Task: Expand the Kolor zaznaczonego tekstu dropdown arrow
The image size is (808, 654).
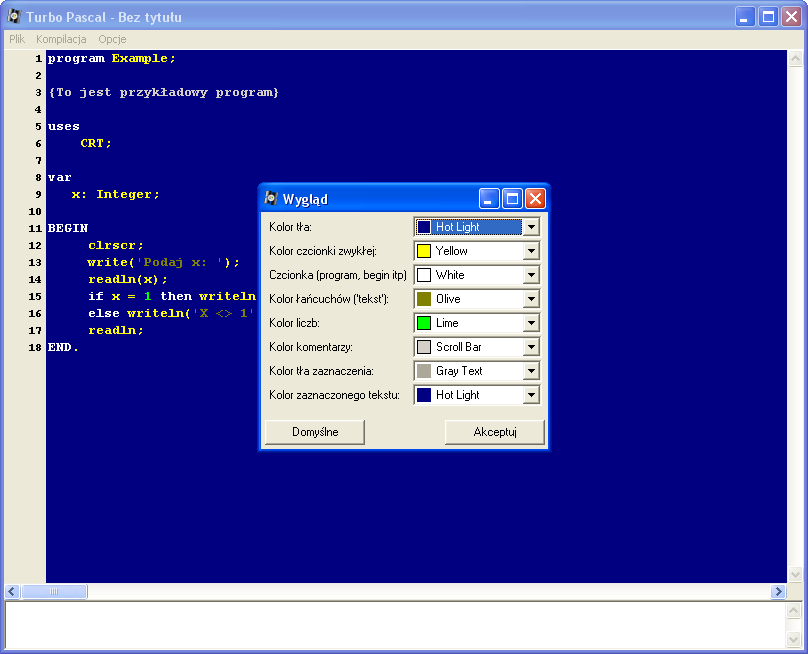Action: tap(531, 395)
